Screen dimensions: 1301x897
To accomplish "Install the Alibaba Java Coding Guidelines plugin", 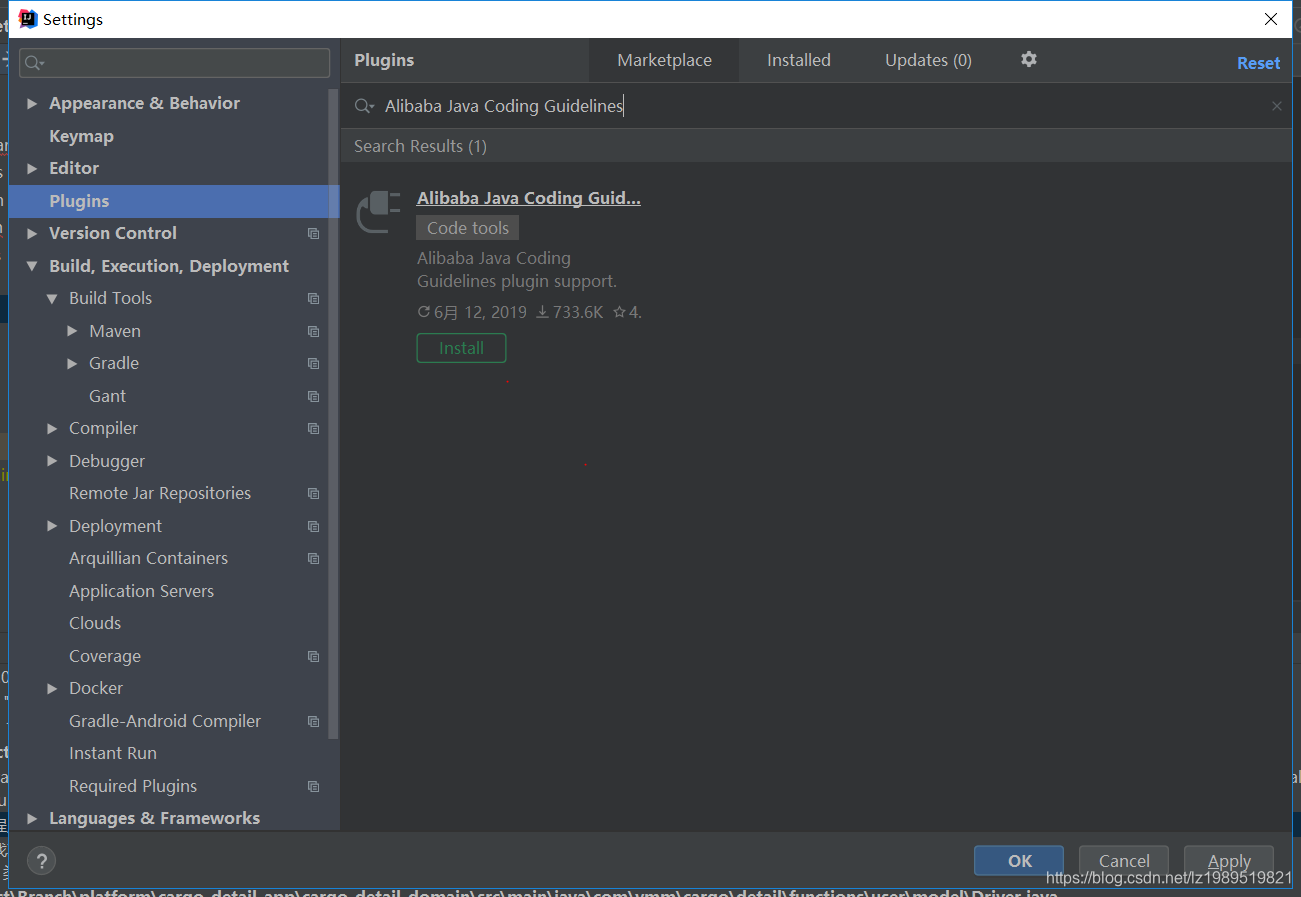I will pyautogui.click(x=461, y=348).
